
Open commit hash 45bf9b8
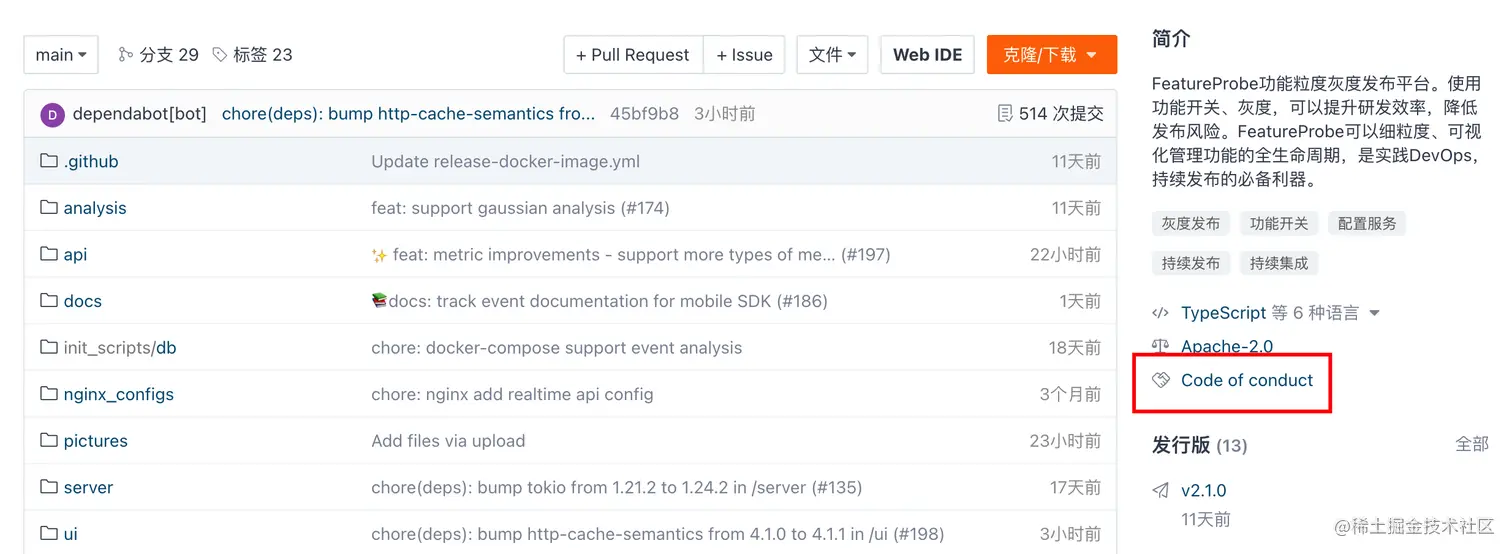[644, 114]
